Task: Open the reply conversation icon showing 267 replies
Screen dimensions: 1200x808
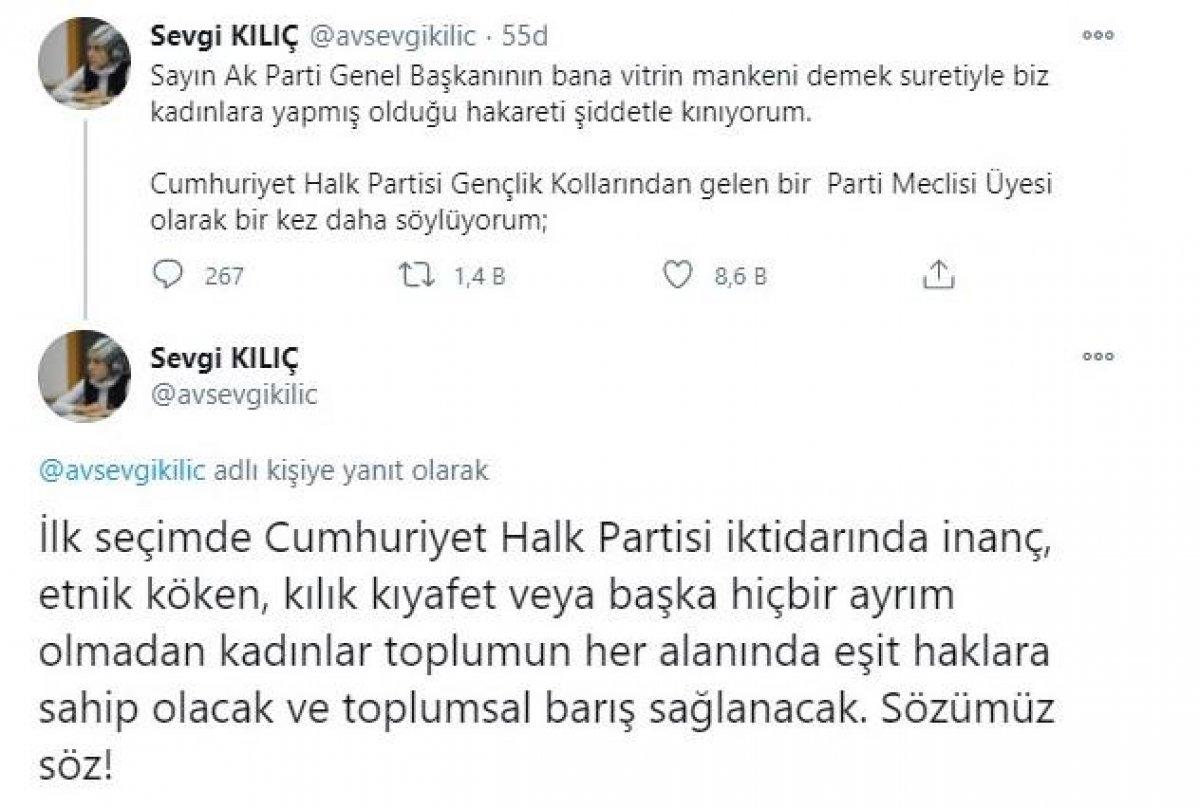Action: 168,269
